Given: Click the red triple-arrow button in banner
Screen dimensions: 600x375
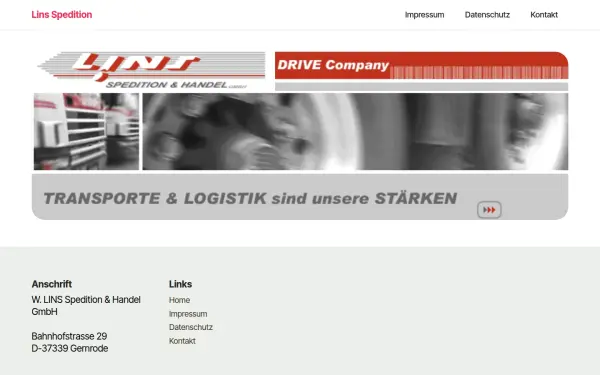Looking at the screenshot, I should [489, 210].
